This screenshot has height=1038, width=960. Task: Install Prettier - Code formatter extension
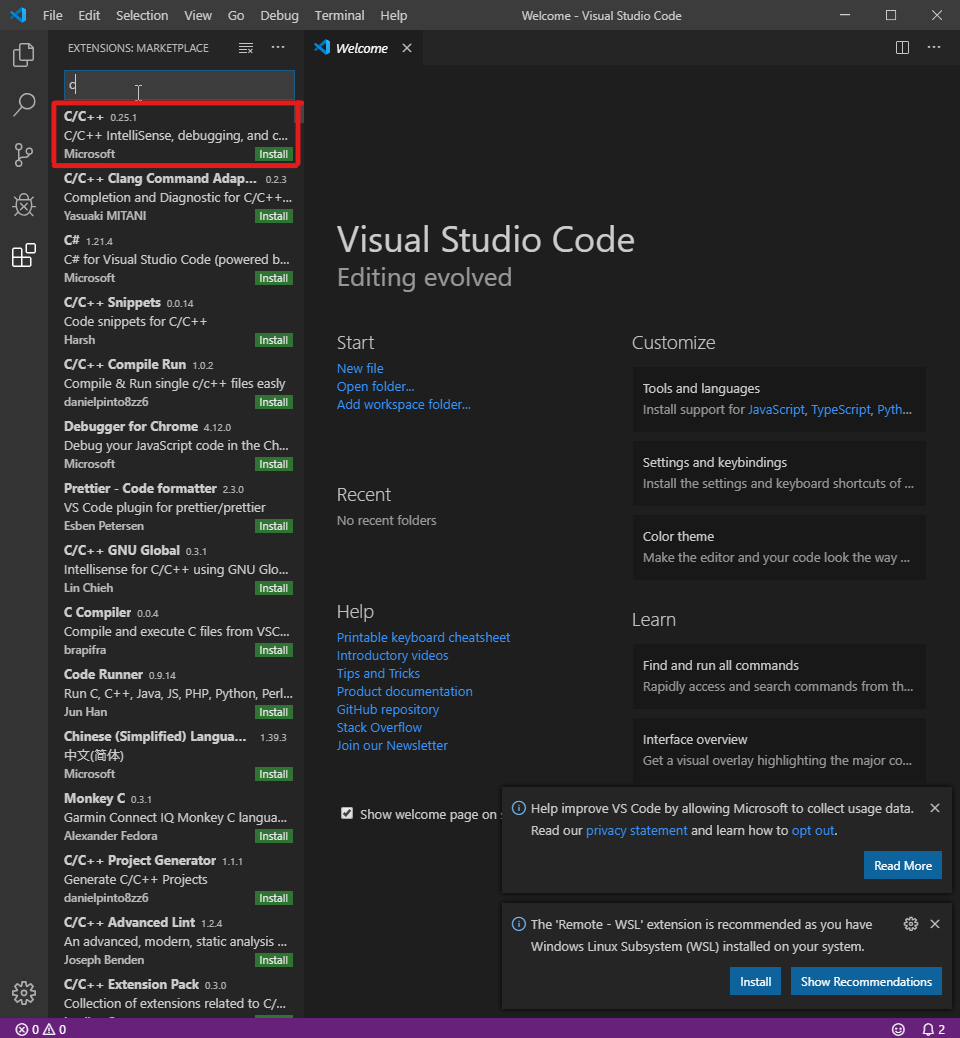(273, 526)
